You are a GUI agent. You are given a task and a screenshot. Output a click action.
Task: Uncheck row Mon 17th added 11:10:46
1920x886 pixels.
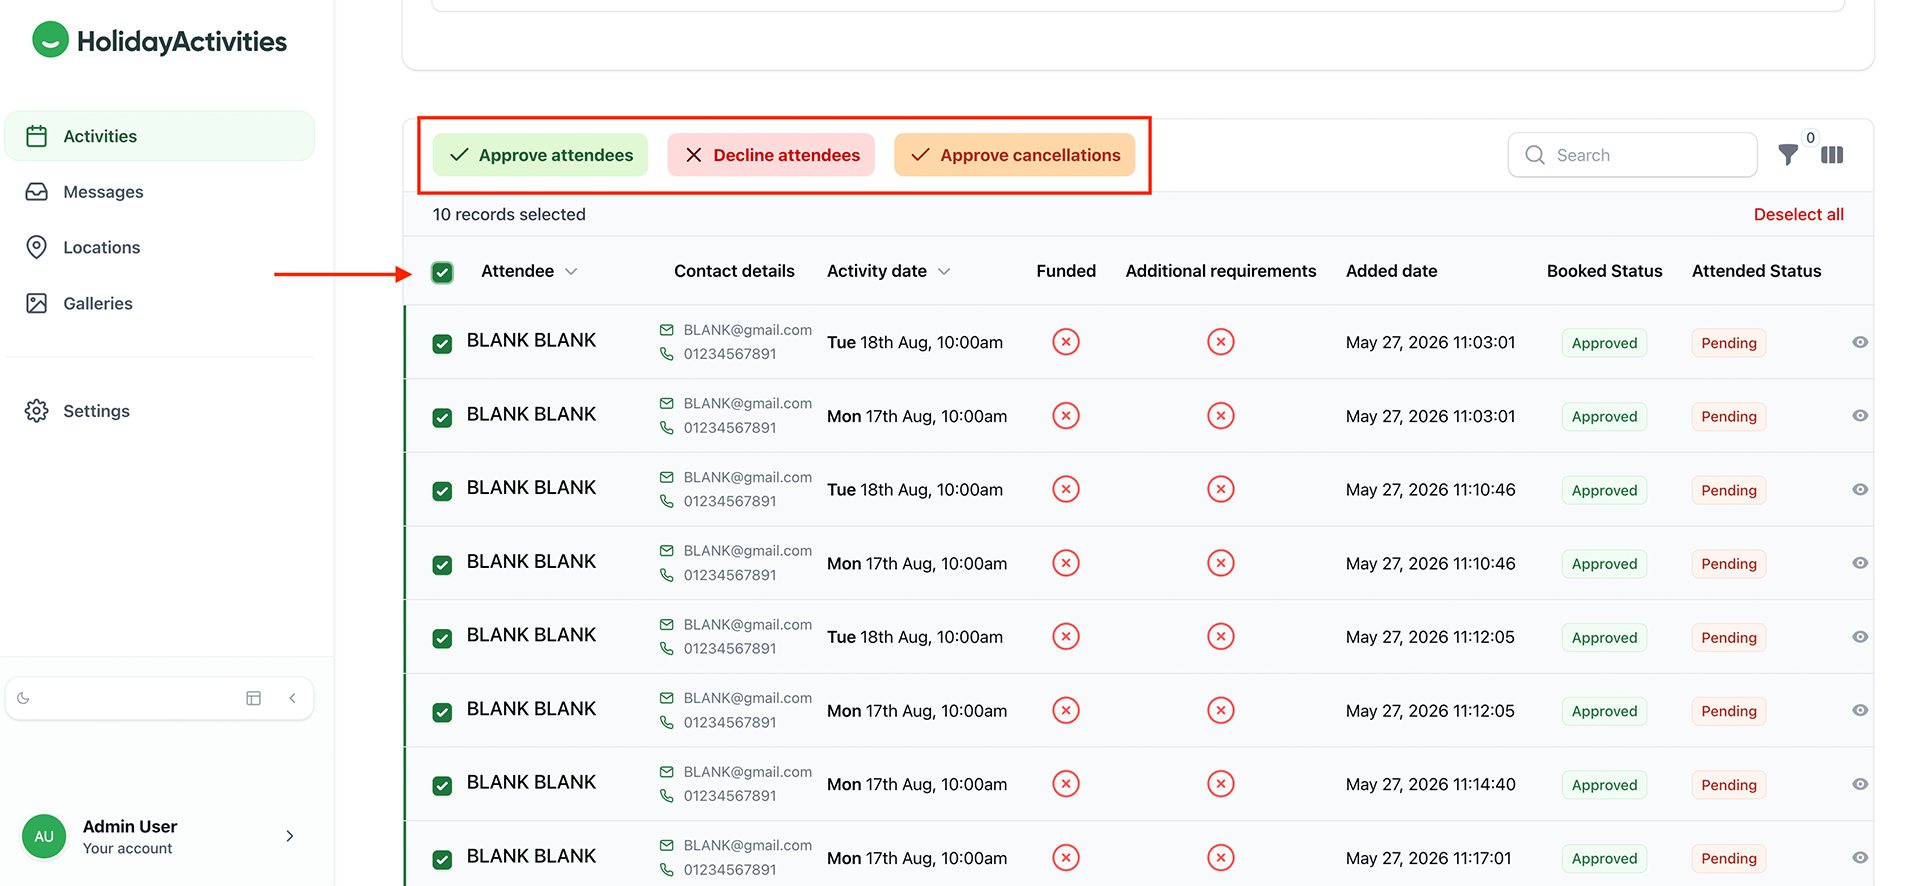pos(442,565)
